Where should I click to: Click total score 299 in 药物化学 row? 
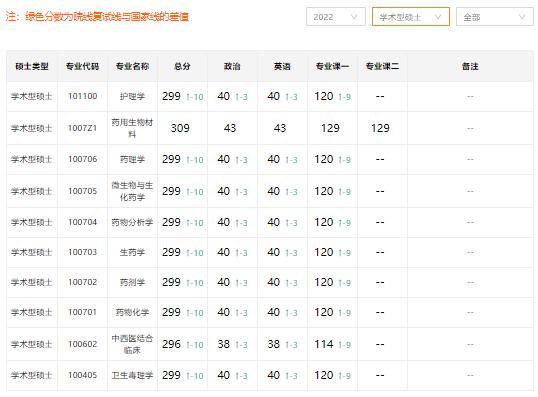(171, 312)
